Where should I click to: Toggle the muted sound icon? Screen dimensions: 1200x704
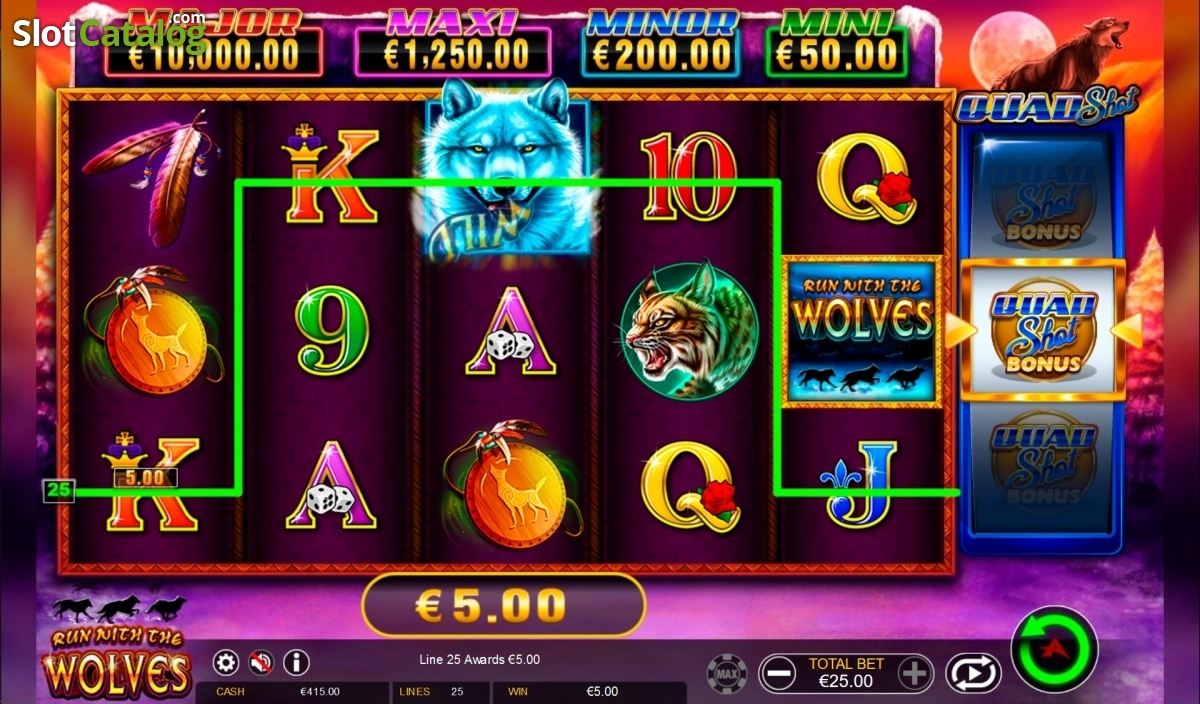[x=262, y=662]
